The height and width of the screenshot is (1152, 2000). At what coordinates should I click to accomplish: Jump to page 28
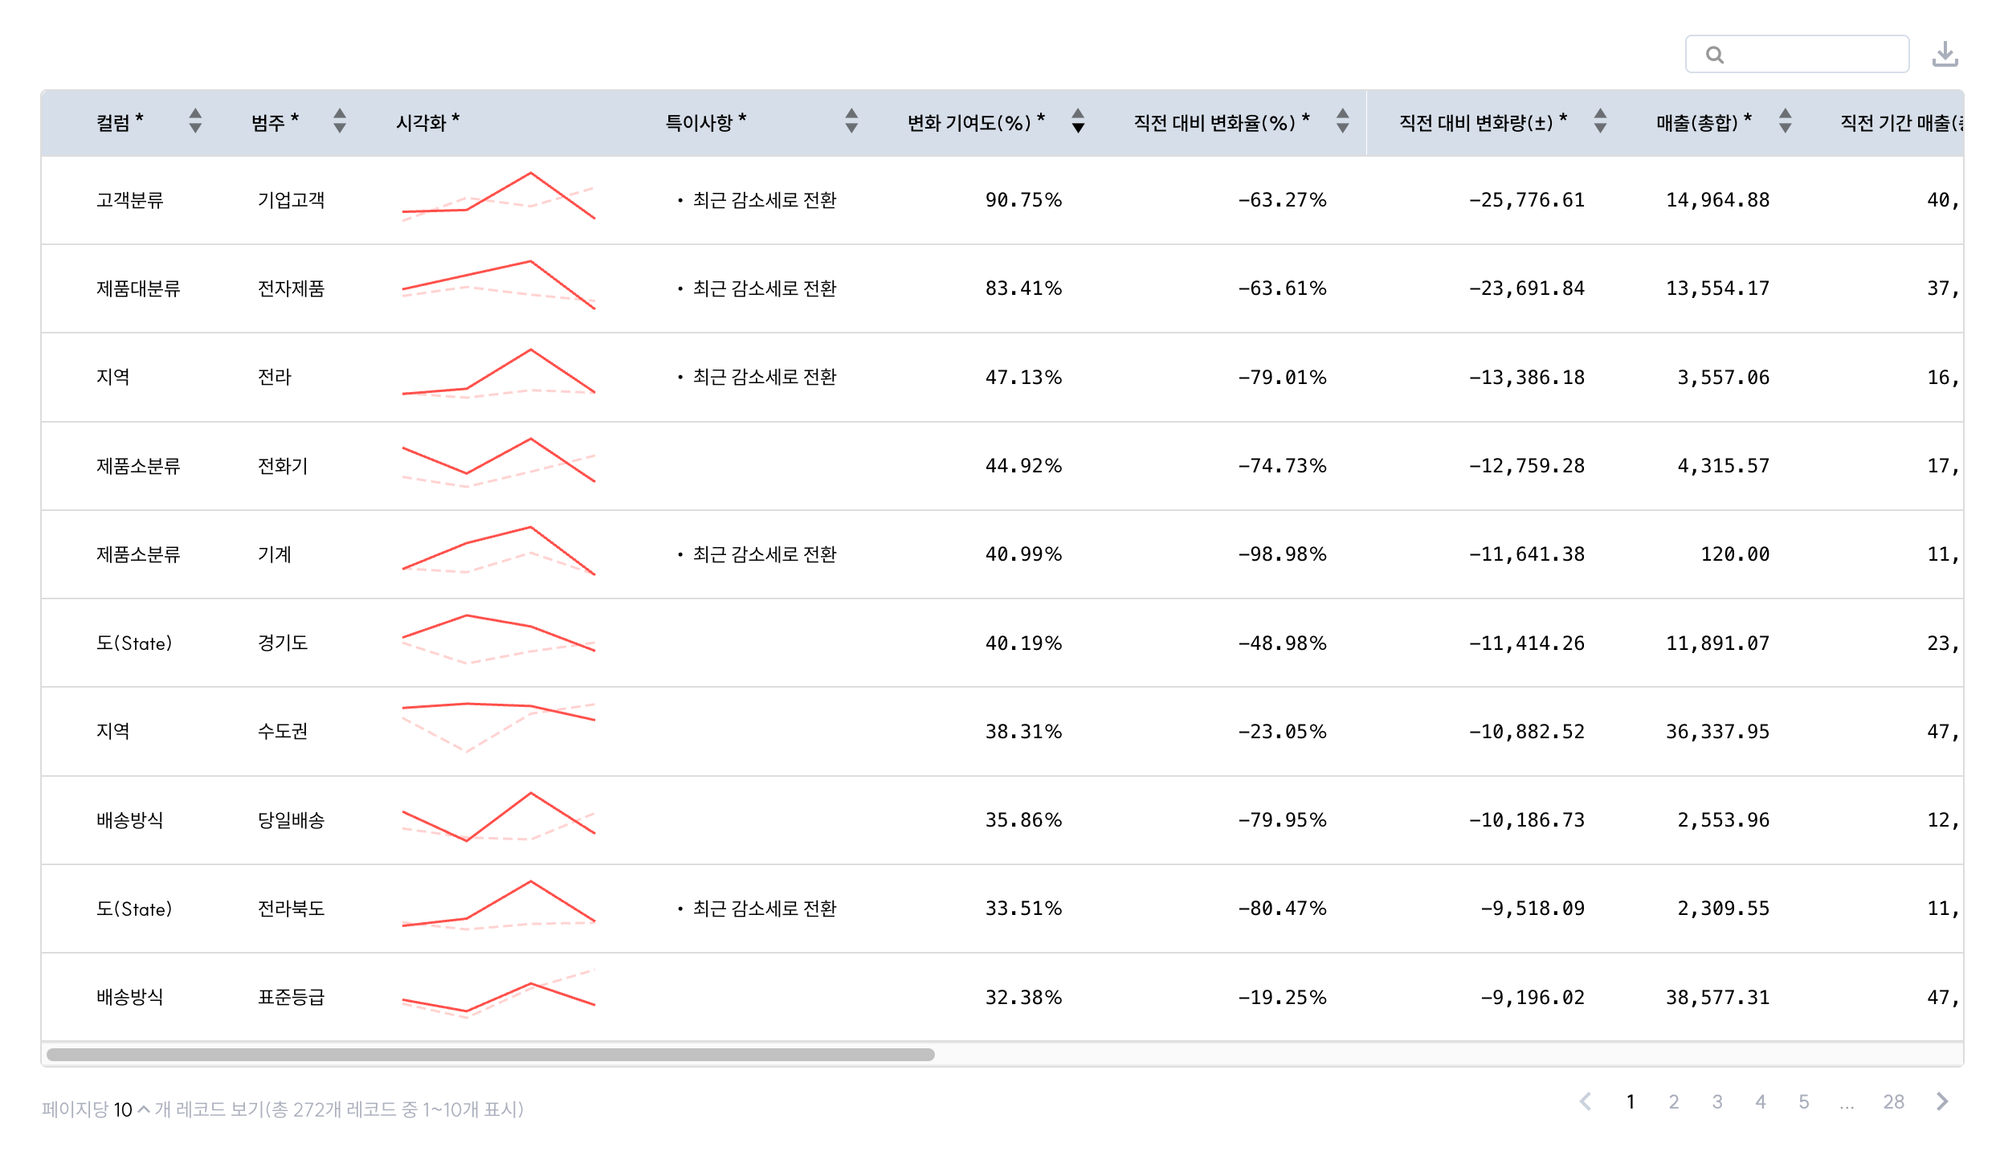coord(1892,1101)
